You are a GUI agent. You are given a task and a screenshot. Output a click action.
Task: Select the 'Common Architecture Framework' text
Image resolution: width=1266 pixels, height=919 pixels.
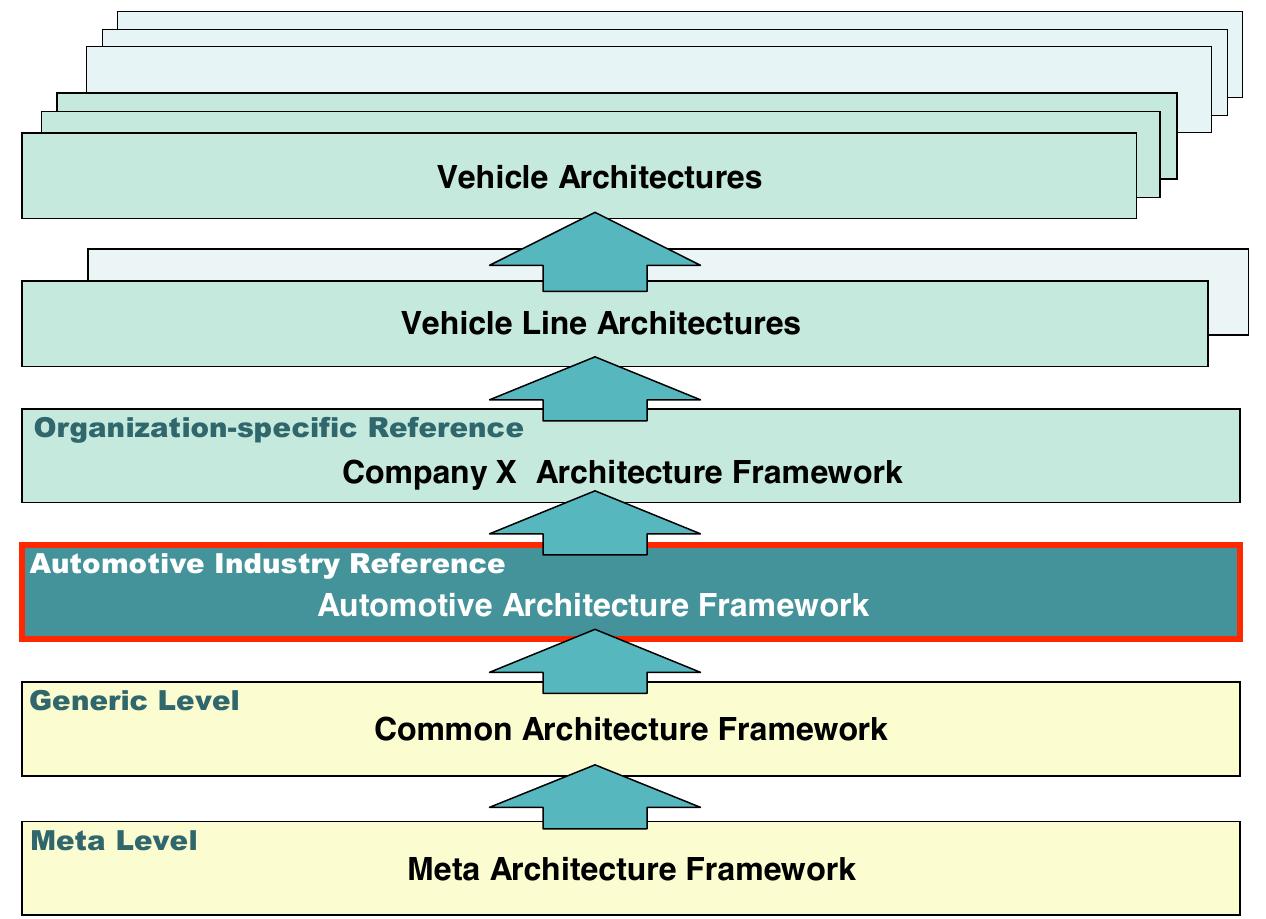[630, 729]
